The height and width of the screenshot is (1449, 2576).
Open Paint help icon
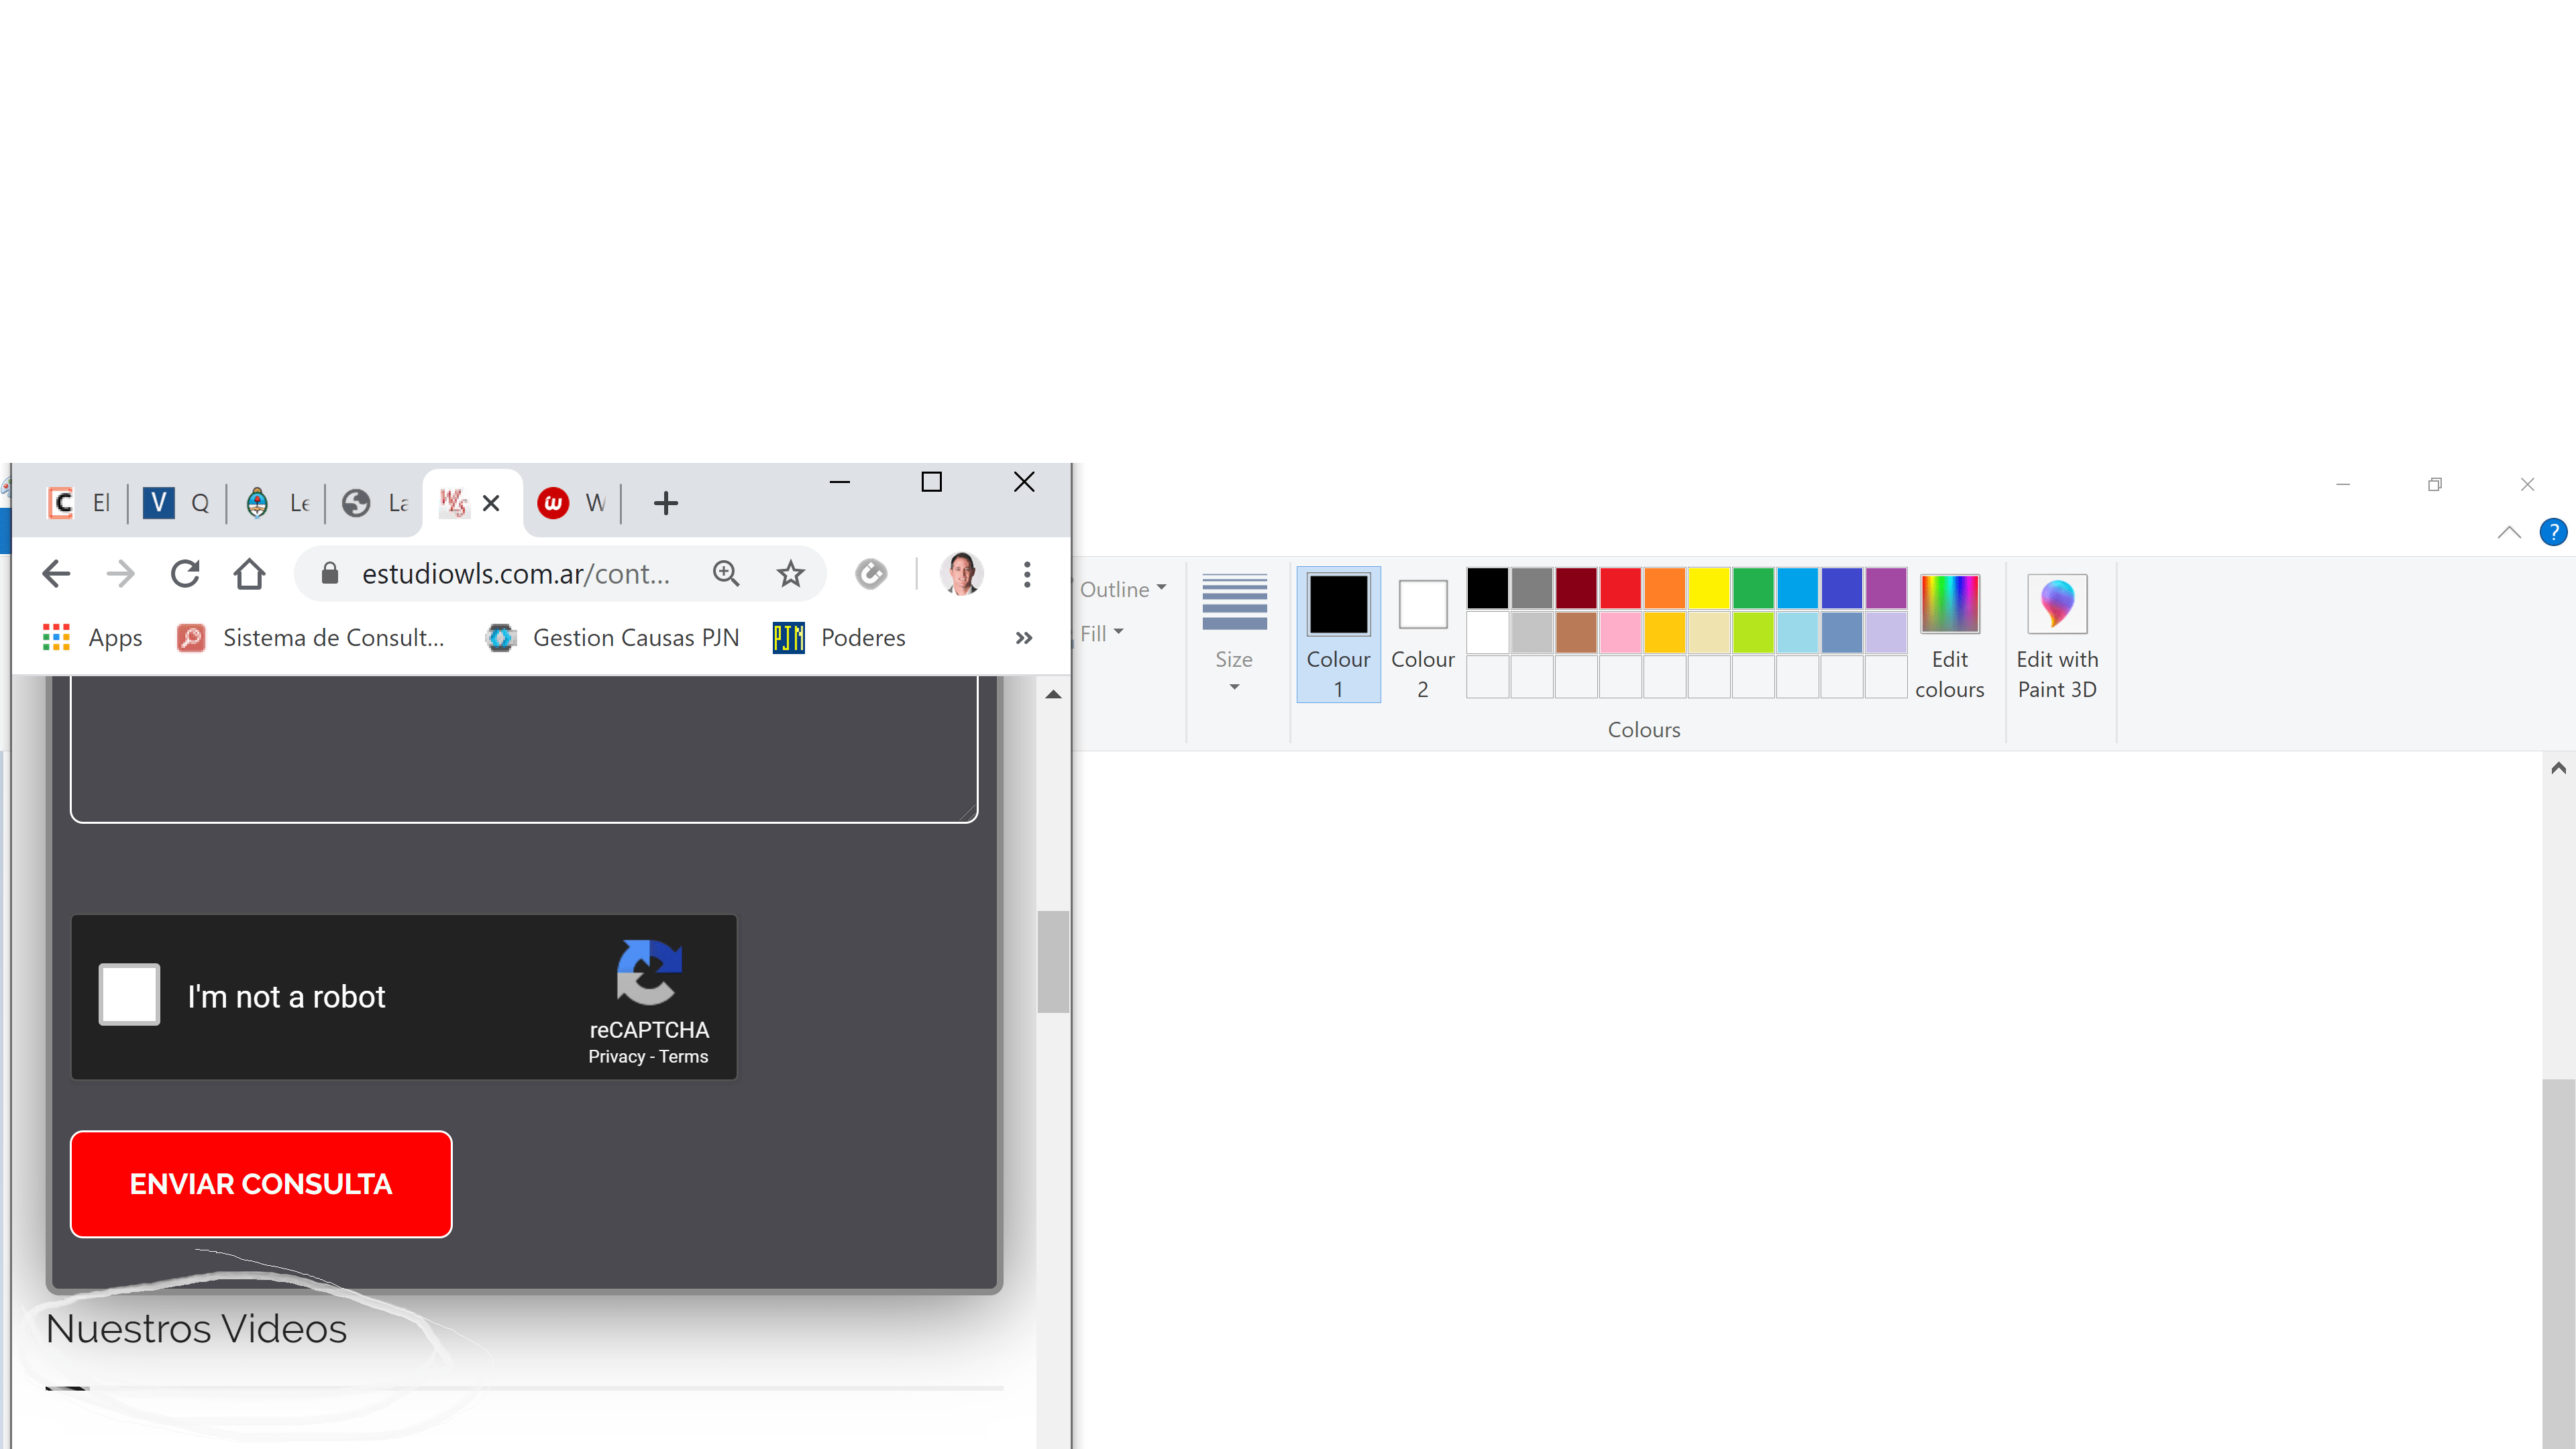(2553, 532)
